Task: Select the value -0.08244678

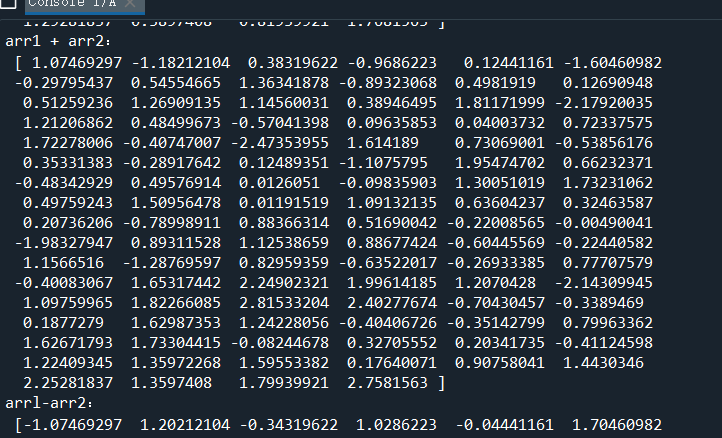Action: click(279, 343)
